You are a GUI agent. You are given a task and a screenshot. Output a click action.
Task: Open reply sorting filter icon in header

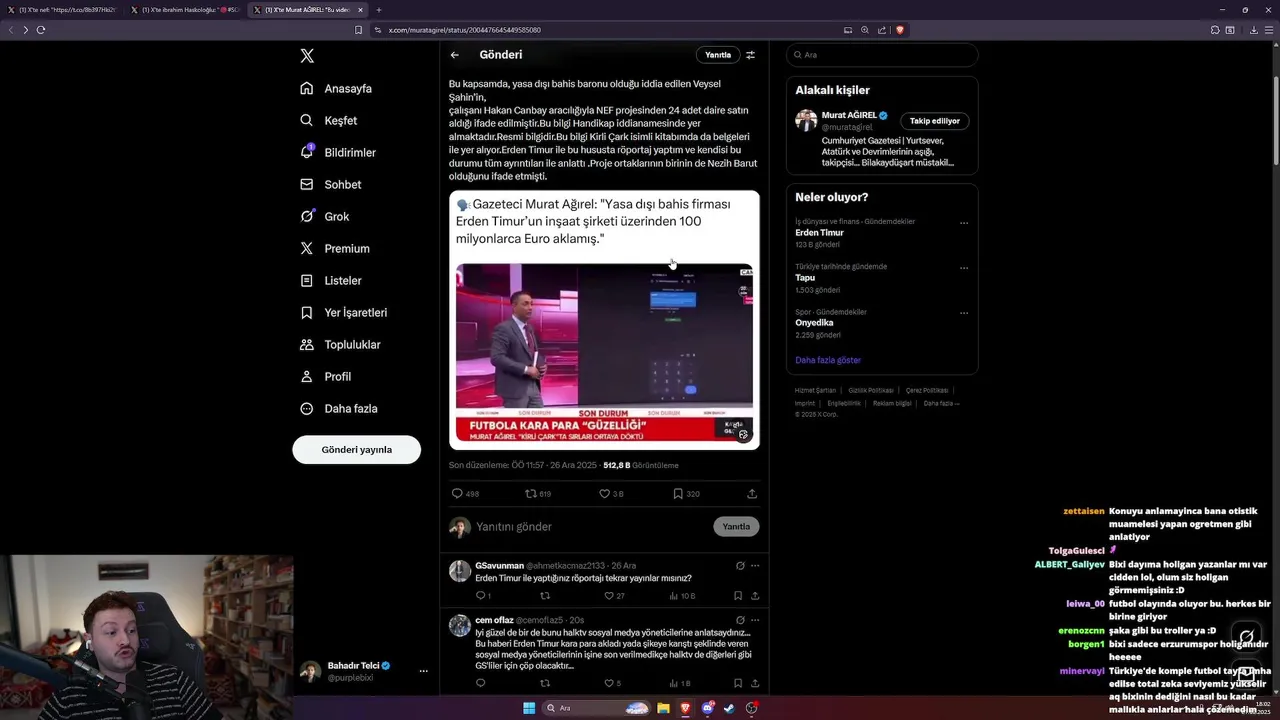pos(751,55)
